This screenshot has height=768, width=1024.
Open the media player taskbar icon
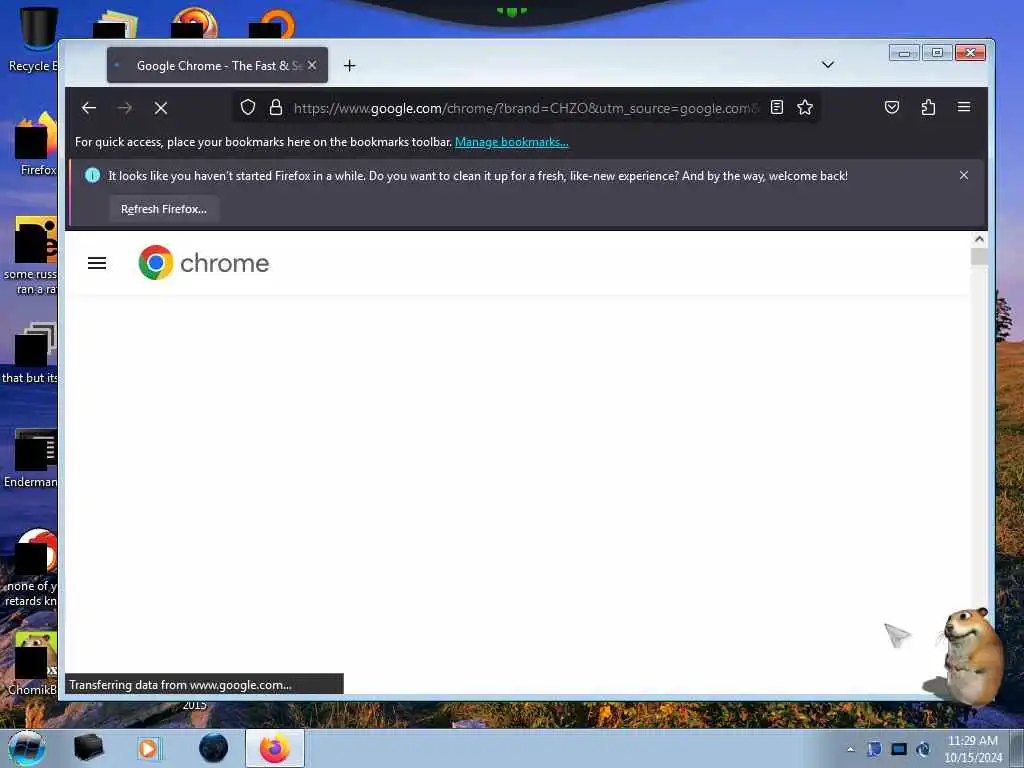pyautogui.click(x=149, y=748)
